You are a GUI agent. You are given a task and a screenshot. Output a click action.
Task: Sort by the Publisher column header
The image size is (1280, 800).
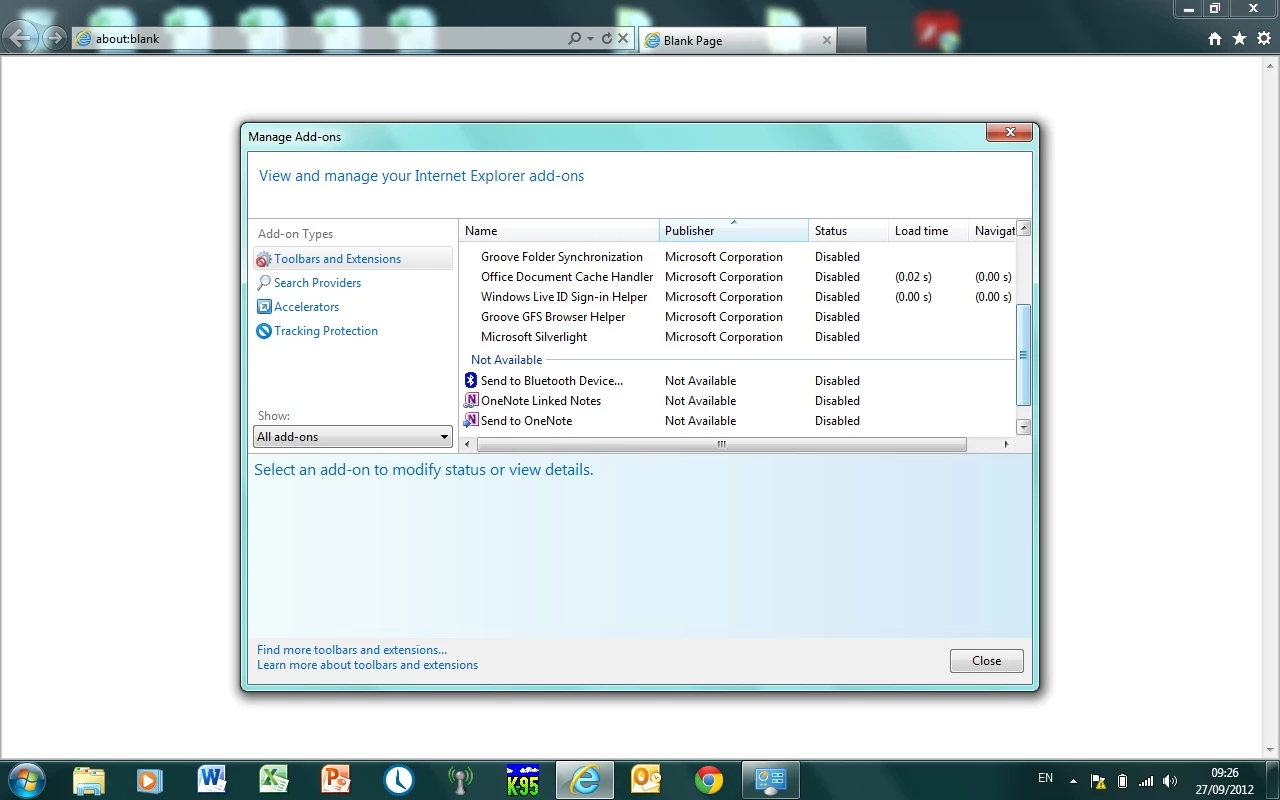click(x=734, y=230)
